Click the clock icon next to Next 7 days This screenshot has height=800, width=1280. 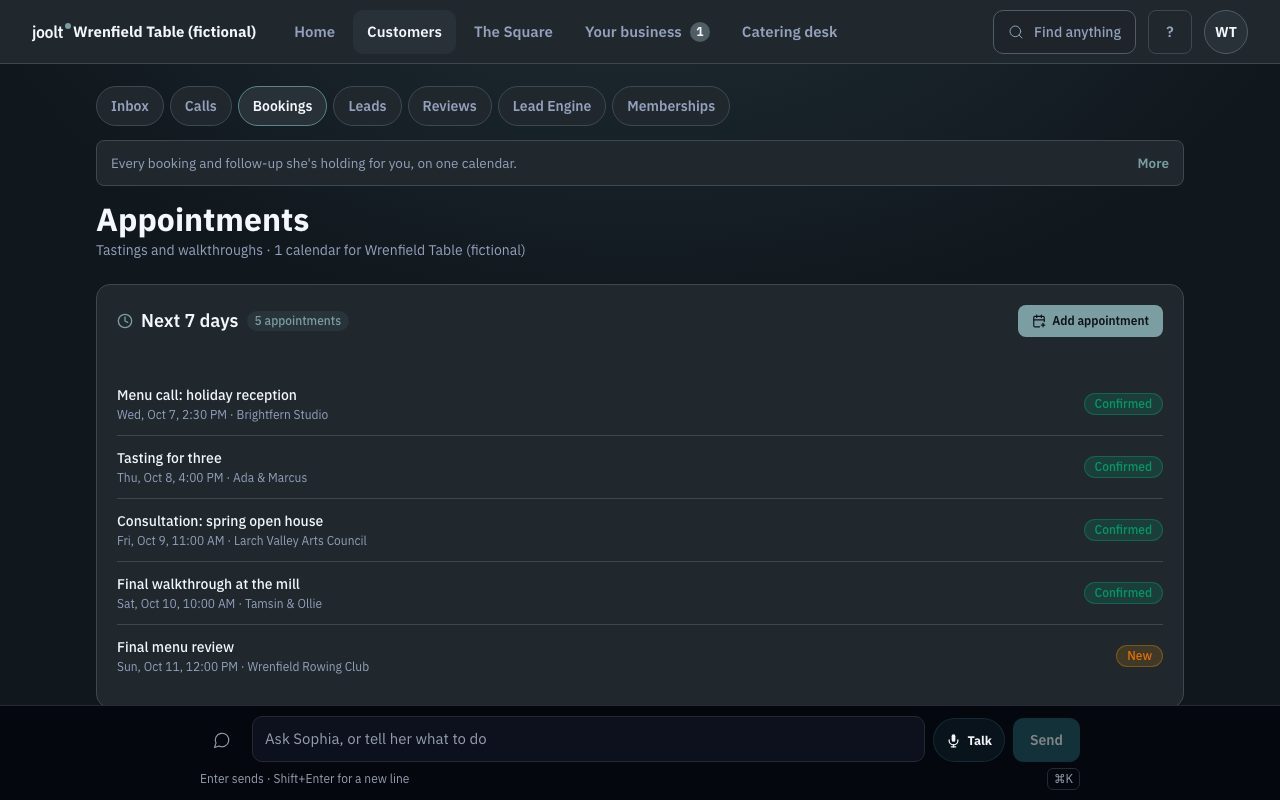coord(125,321)
